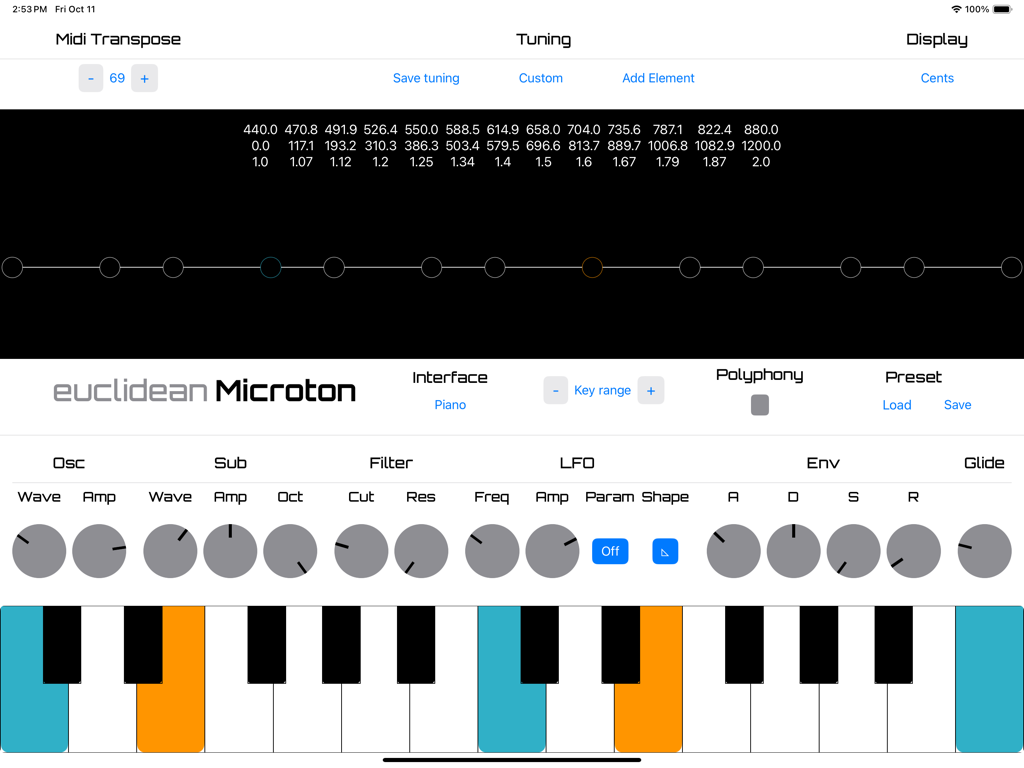The image size is (1024, 768).
Task: Turn the Osc Wave knob
Action: click(x=38, y=551)
